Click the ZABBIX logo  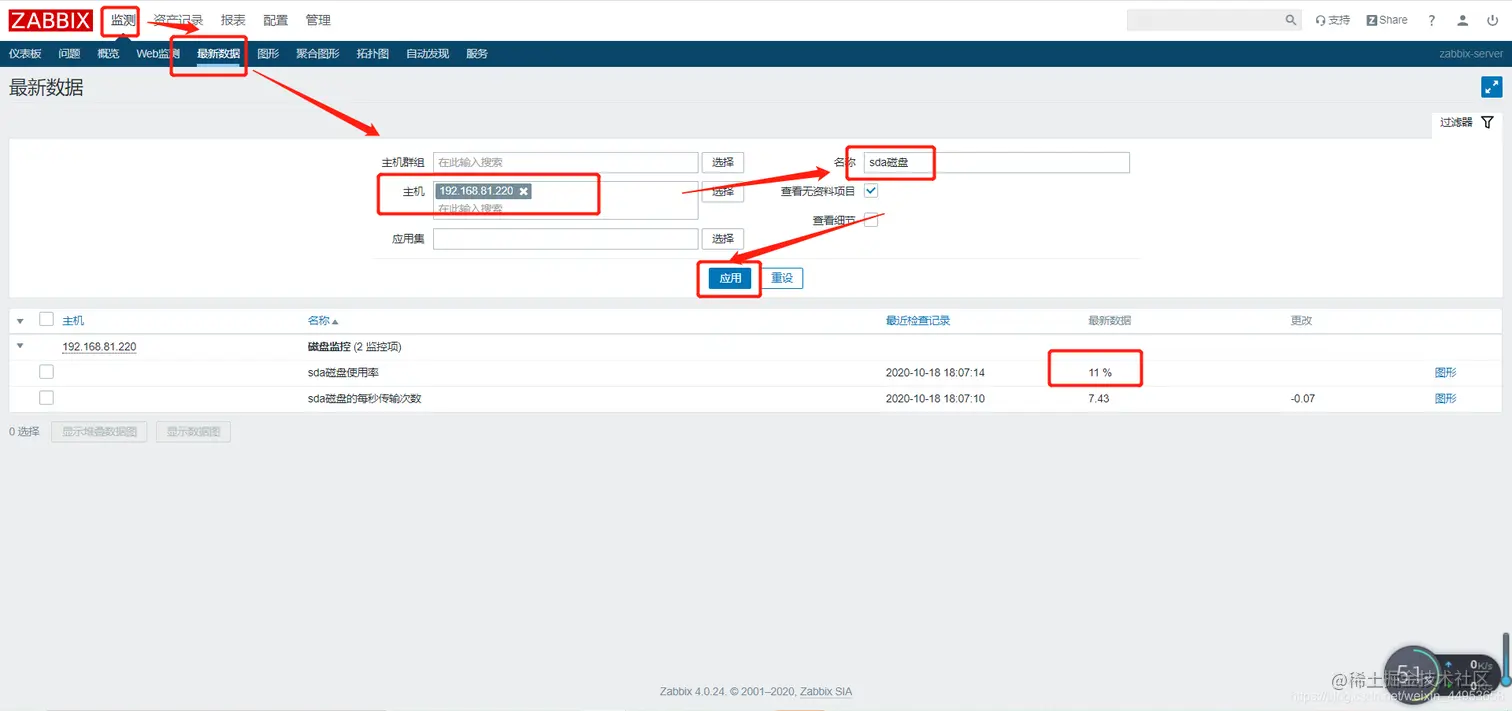pos(51,20)
